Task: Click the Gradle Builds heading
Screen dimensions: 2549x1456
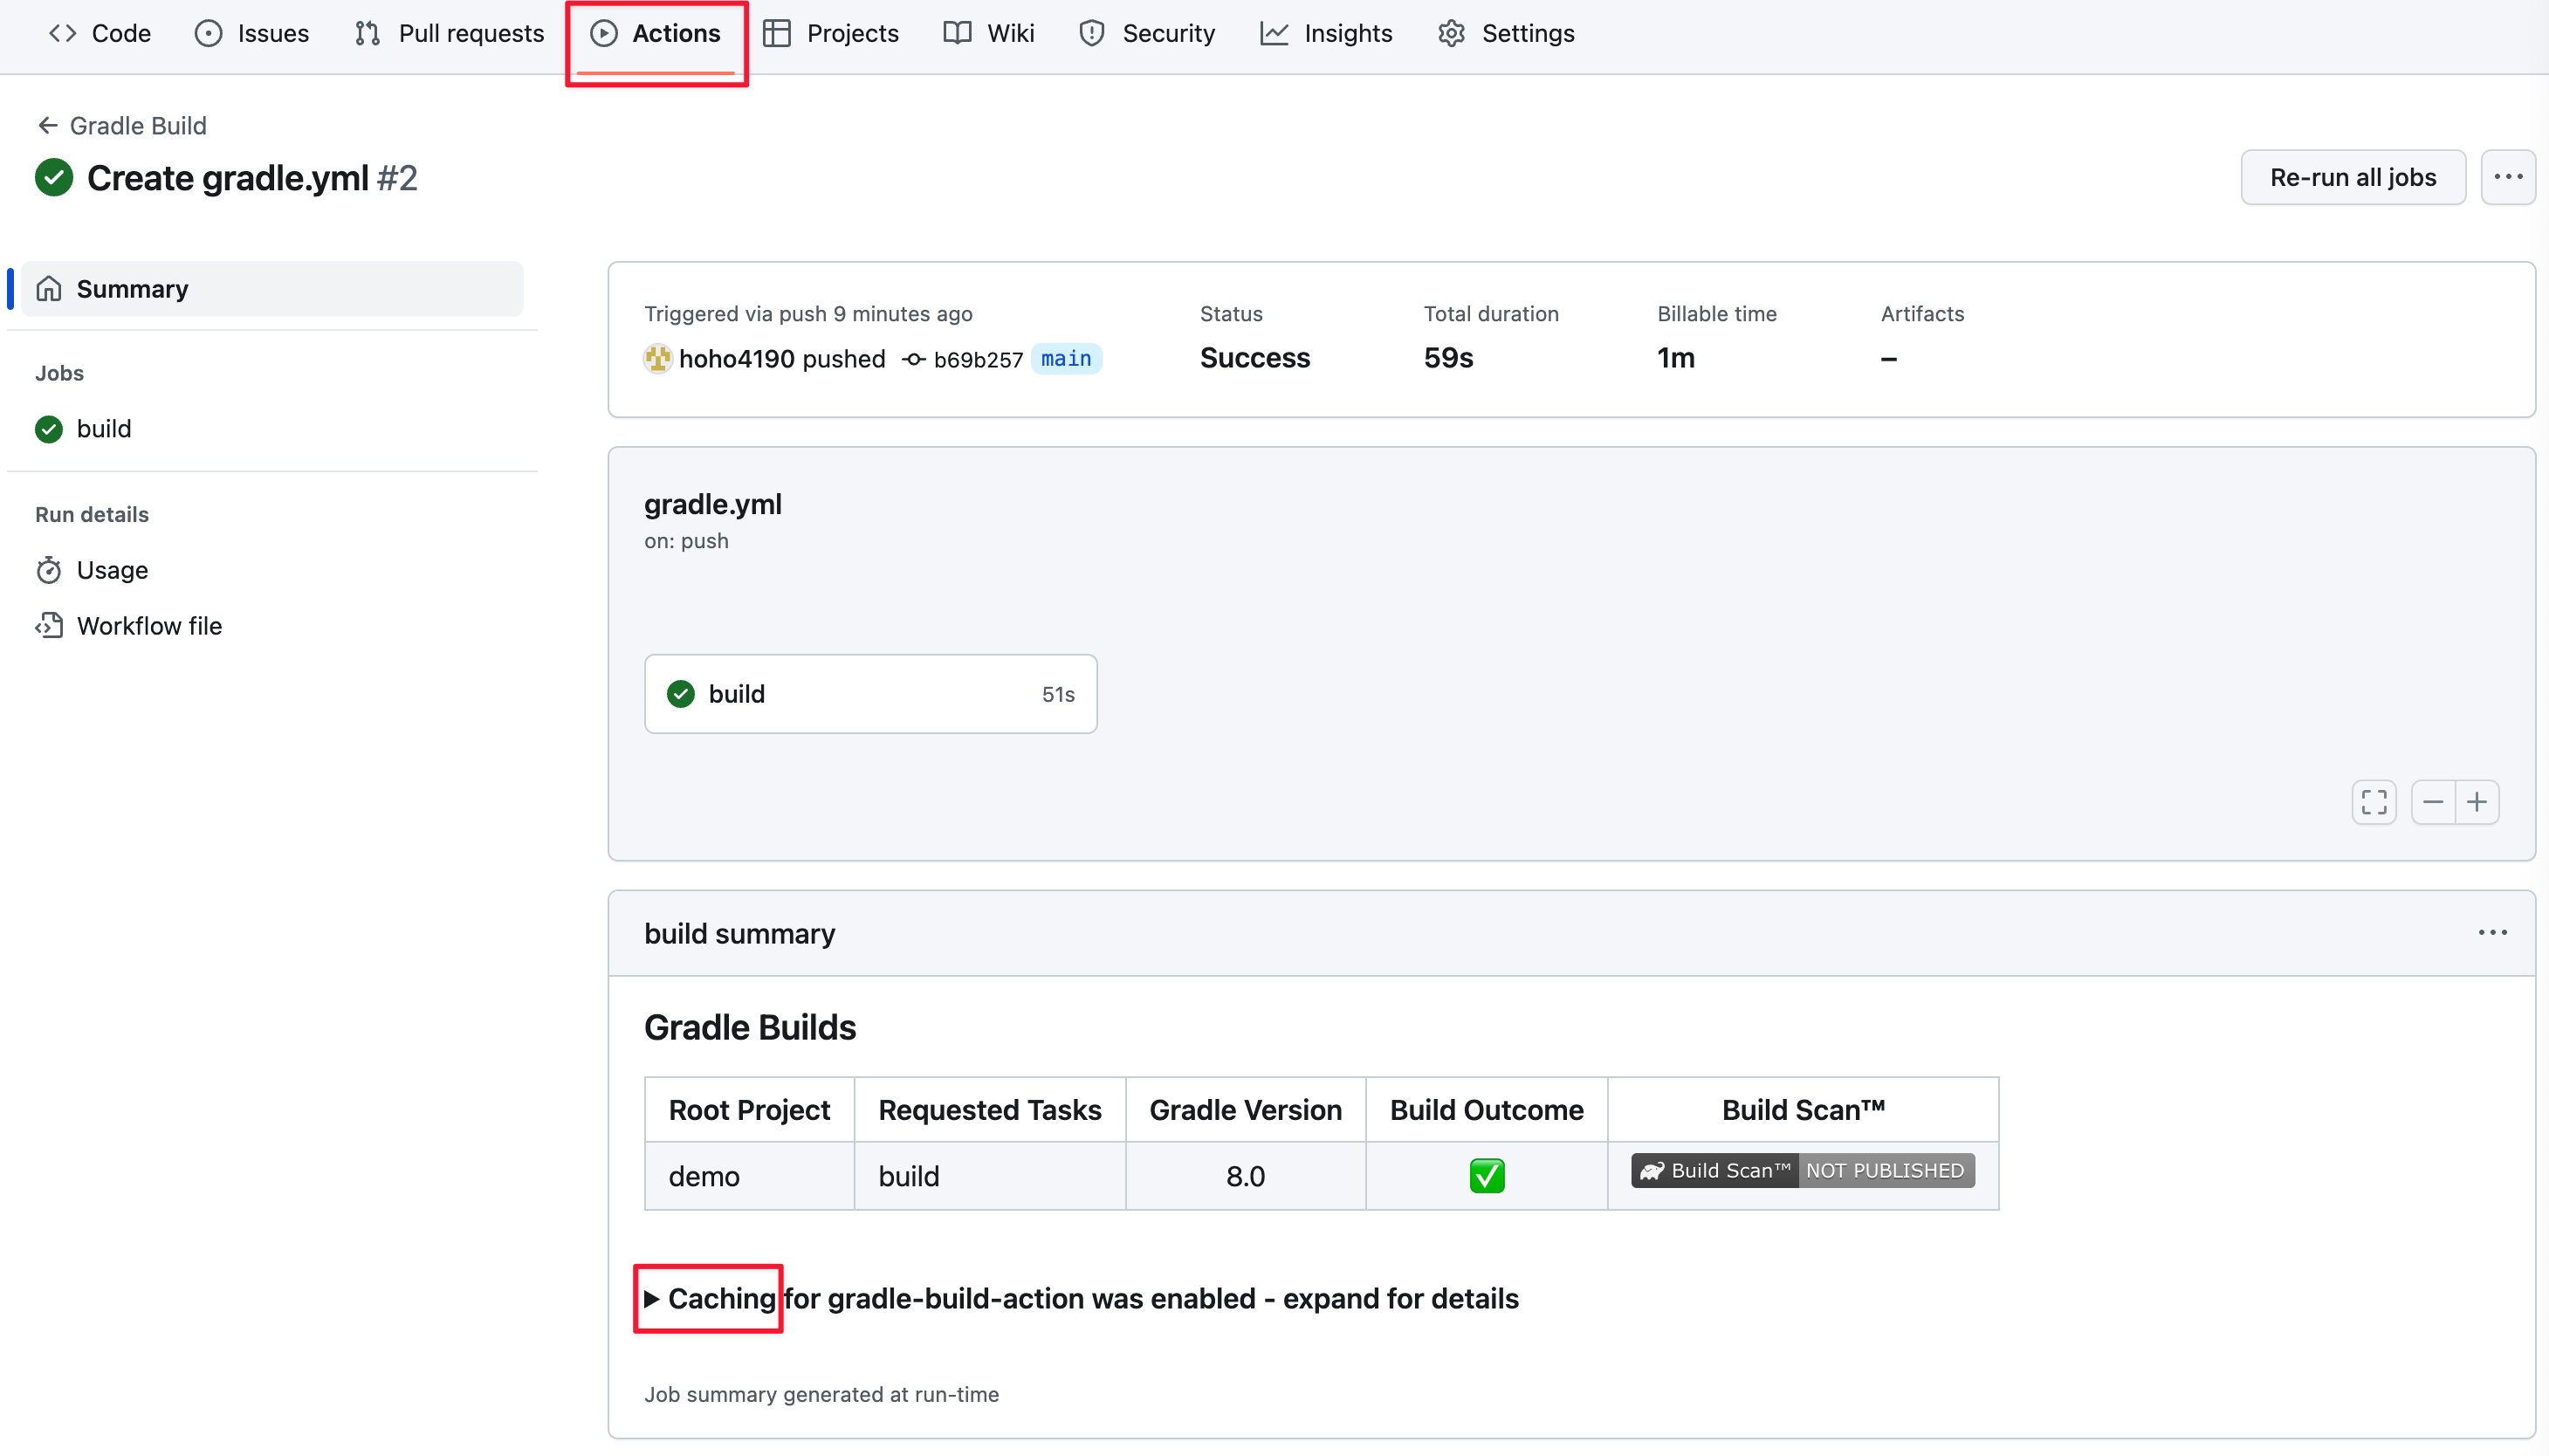Action: pos(750,1028)
